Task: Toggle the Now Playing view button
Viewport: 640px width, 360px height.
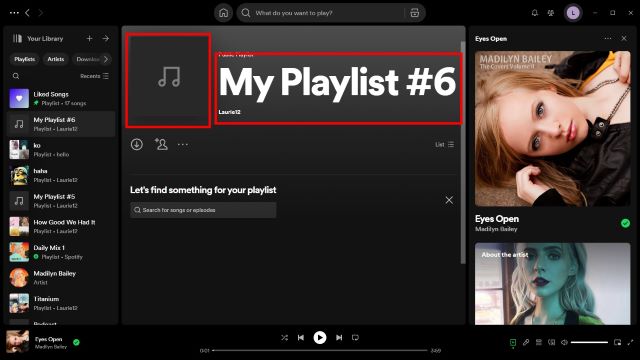Action: click(513, 342)
